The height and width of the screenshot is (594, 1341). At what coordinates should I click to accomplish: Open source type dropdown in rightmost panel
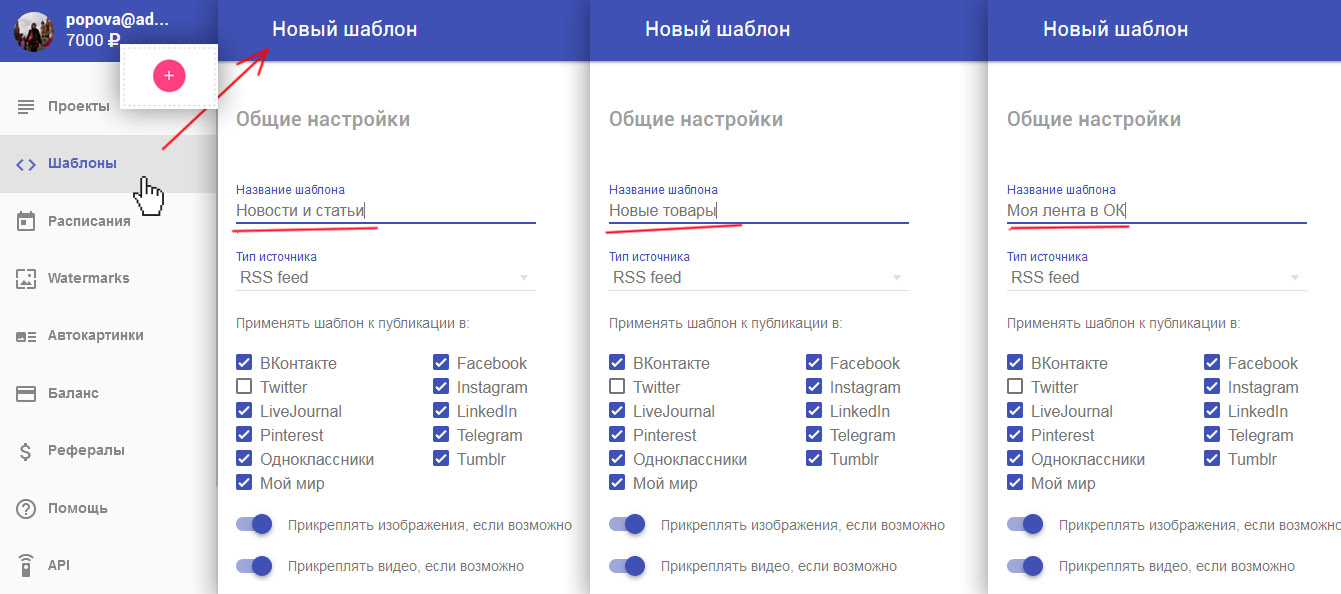tap(1156, 277)
